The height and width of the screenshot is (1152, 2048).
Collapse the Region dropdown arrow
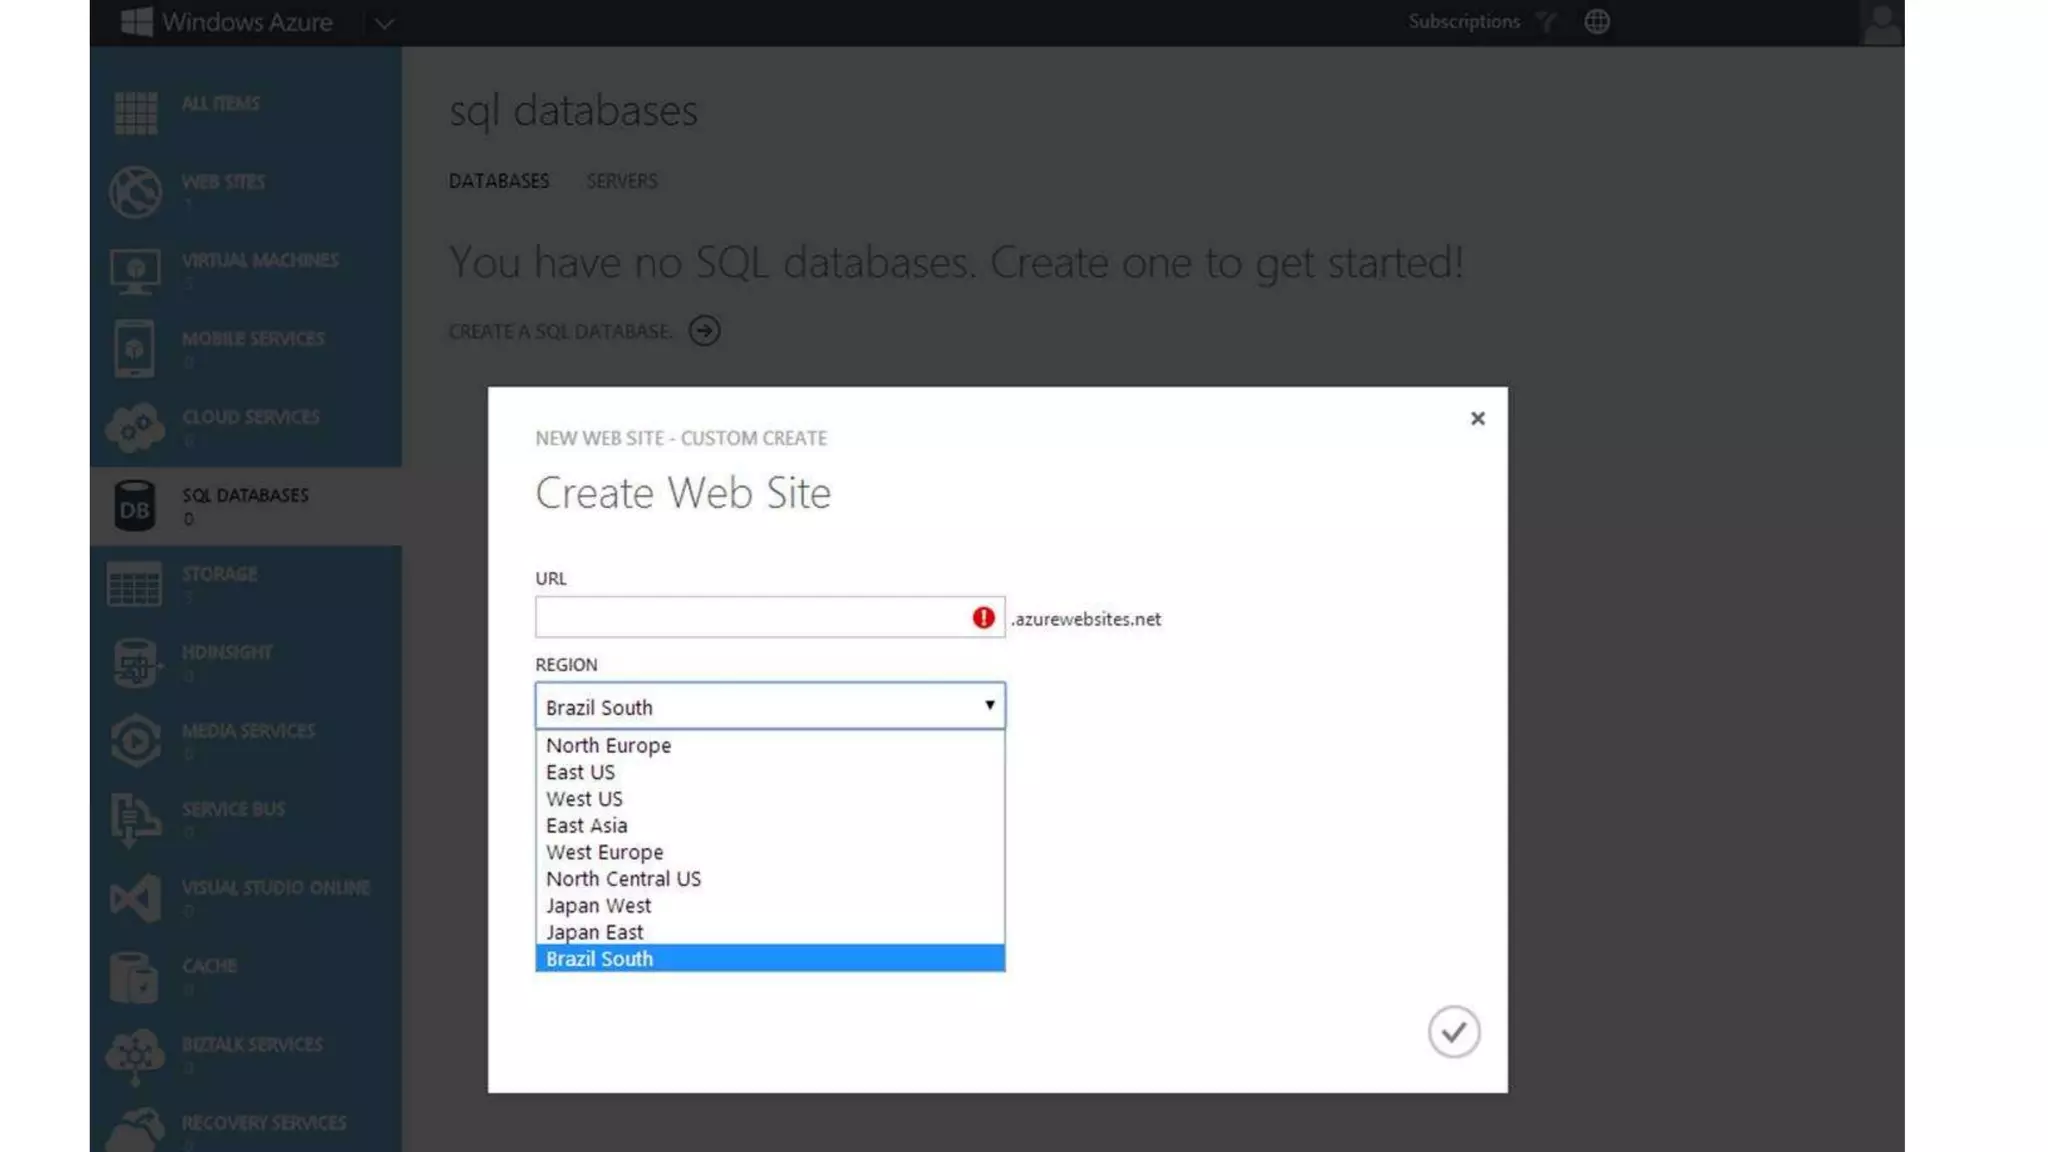pos(989,706)
